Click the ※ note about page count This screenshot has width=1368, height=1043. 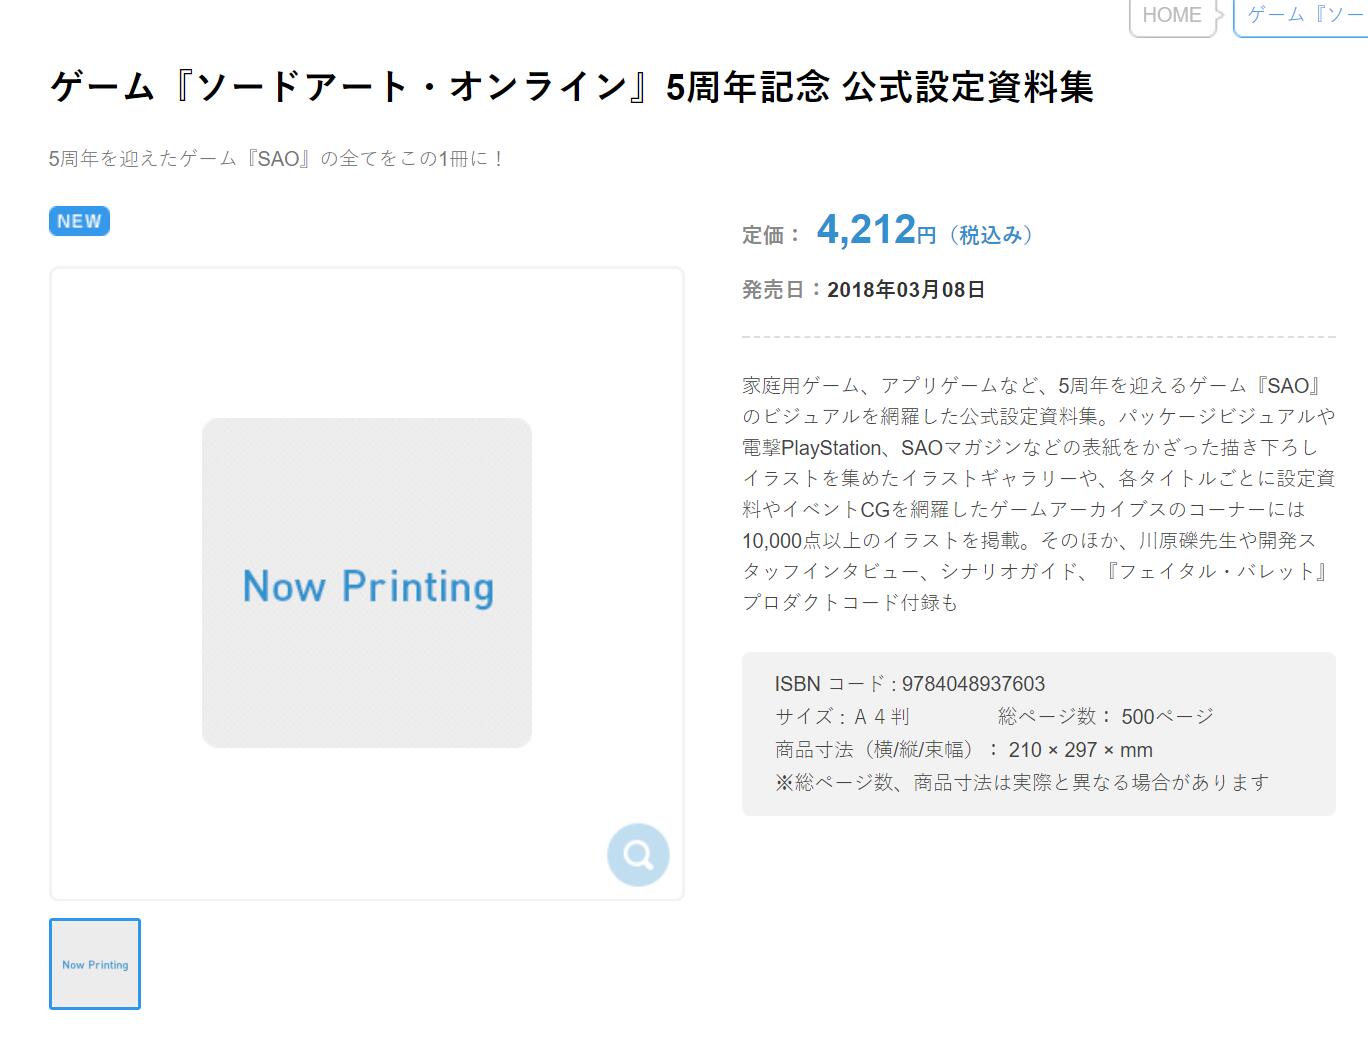point(1021,782)
